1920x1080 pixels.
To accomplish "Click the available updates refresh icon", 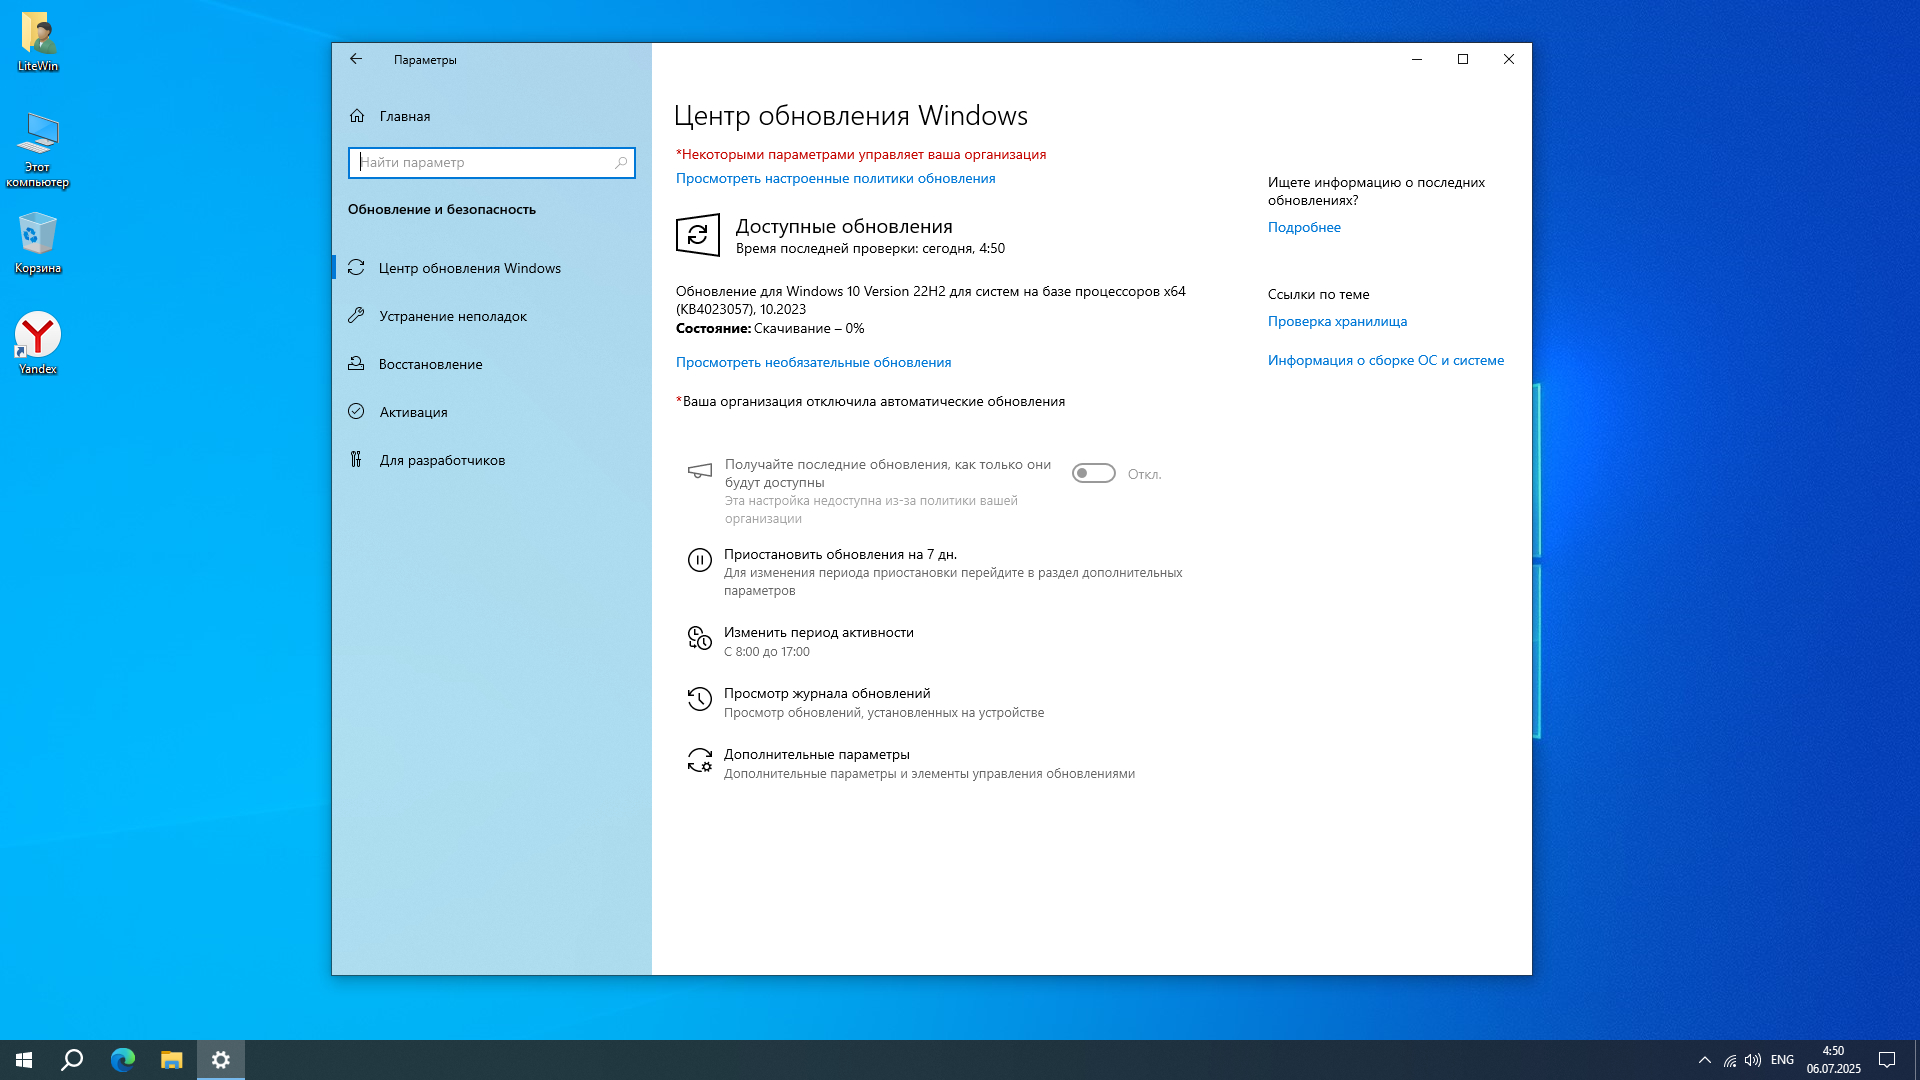I will pyautogui.click(x=697, y=235).
